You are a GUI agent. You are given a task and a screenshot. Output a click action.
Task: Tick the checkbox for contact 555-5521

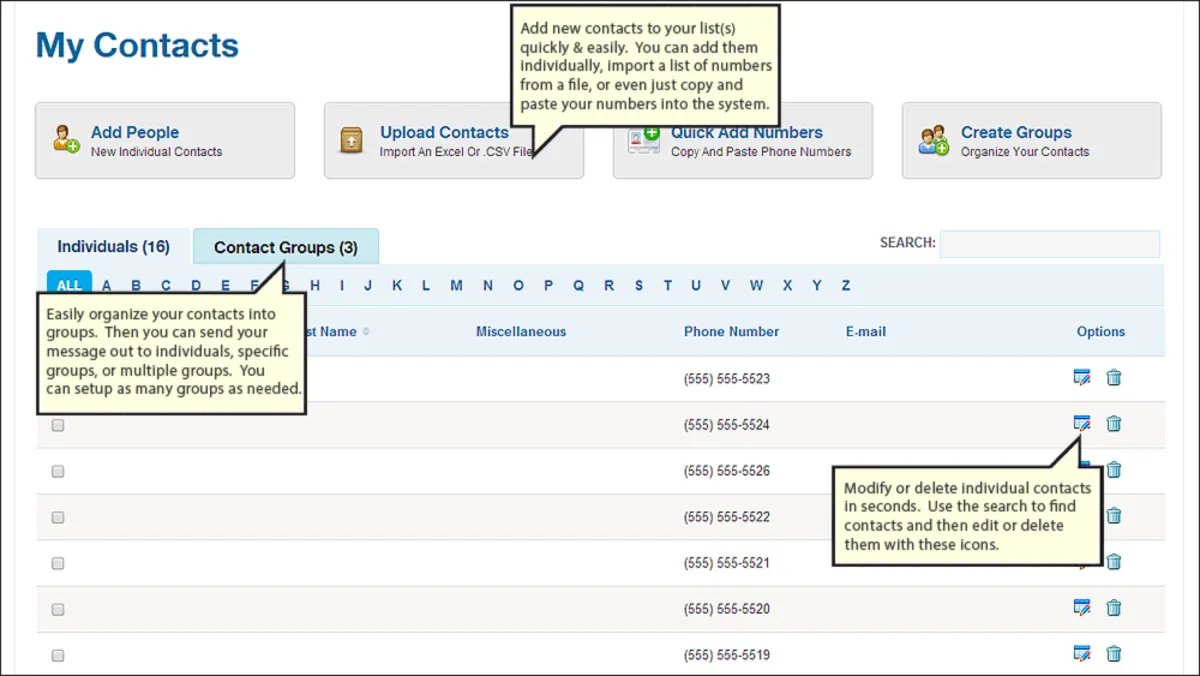58,563
